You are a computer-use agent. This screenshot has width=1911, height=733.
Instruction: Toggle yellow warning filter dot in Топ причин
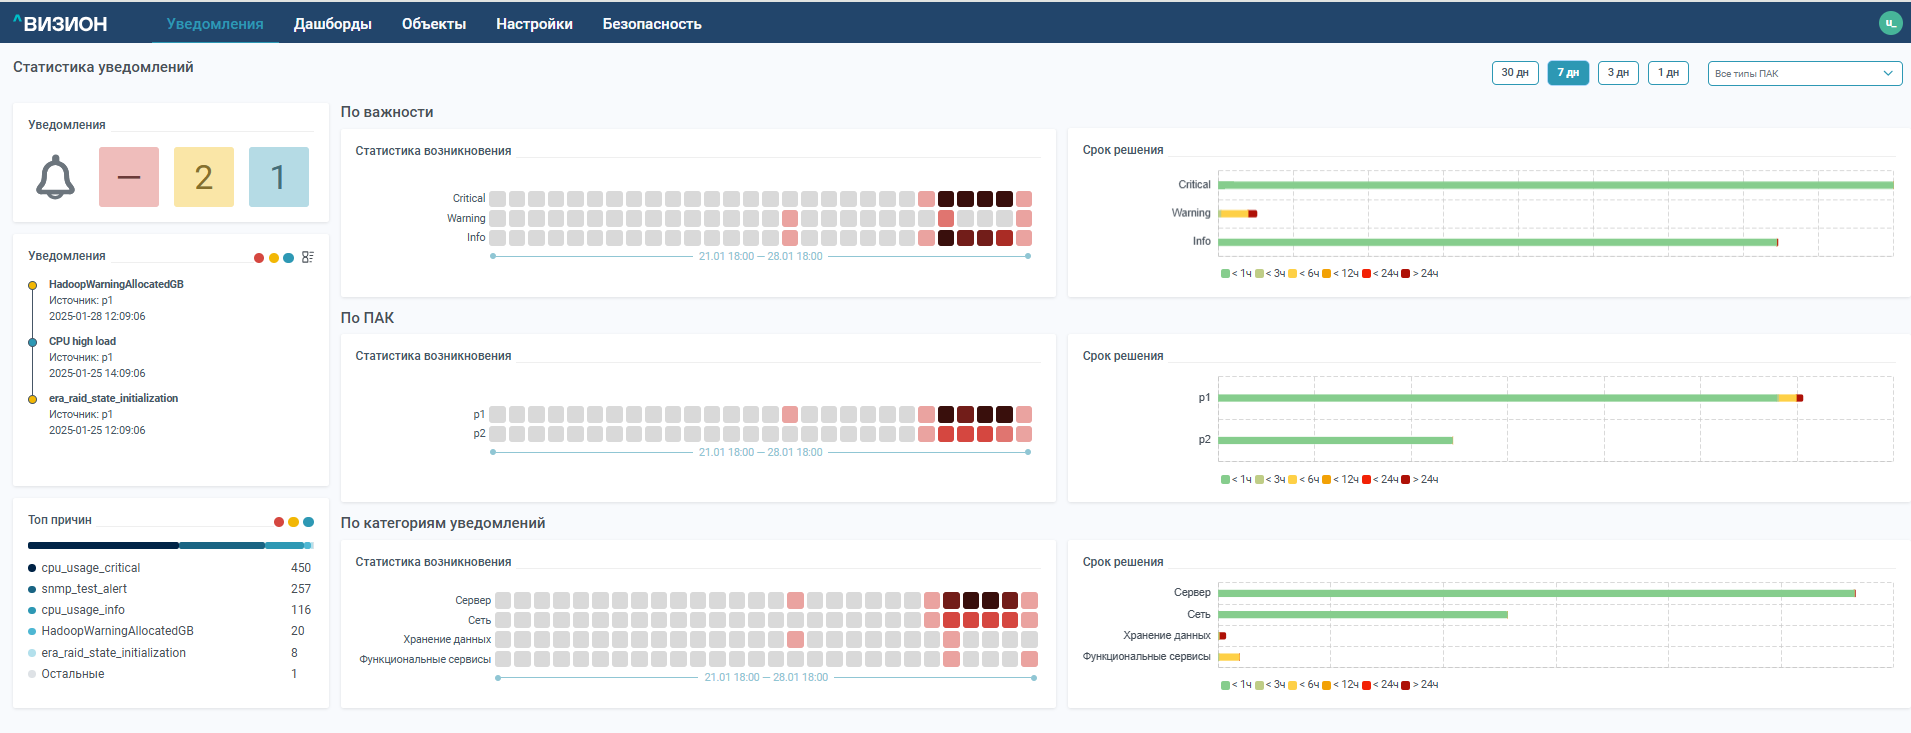(x=293, y=522)
